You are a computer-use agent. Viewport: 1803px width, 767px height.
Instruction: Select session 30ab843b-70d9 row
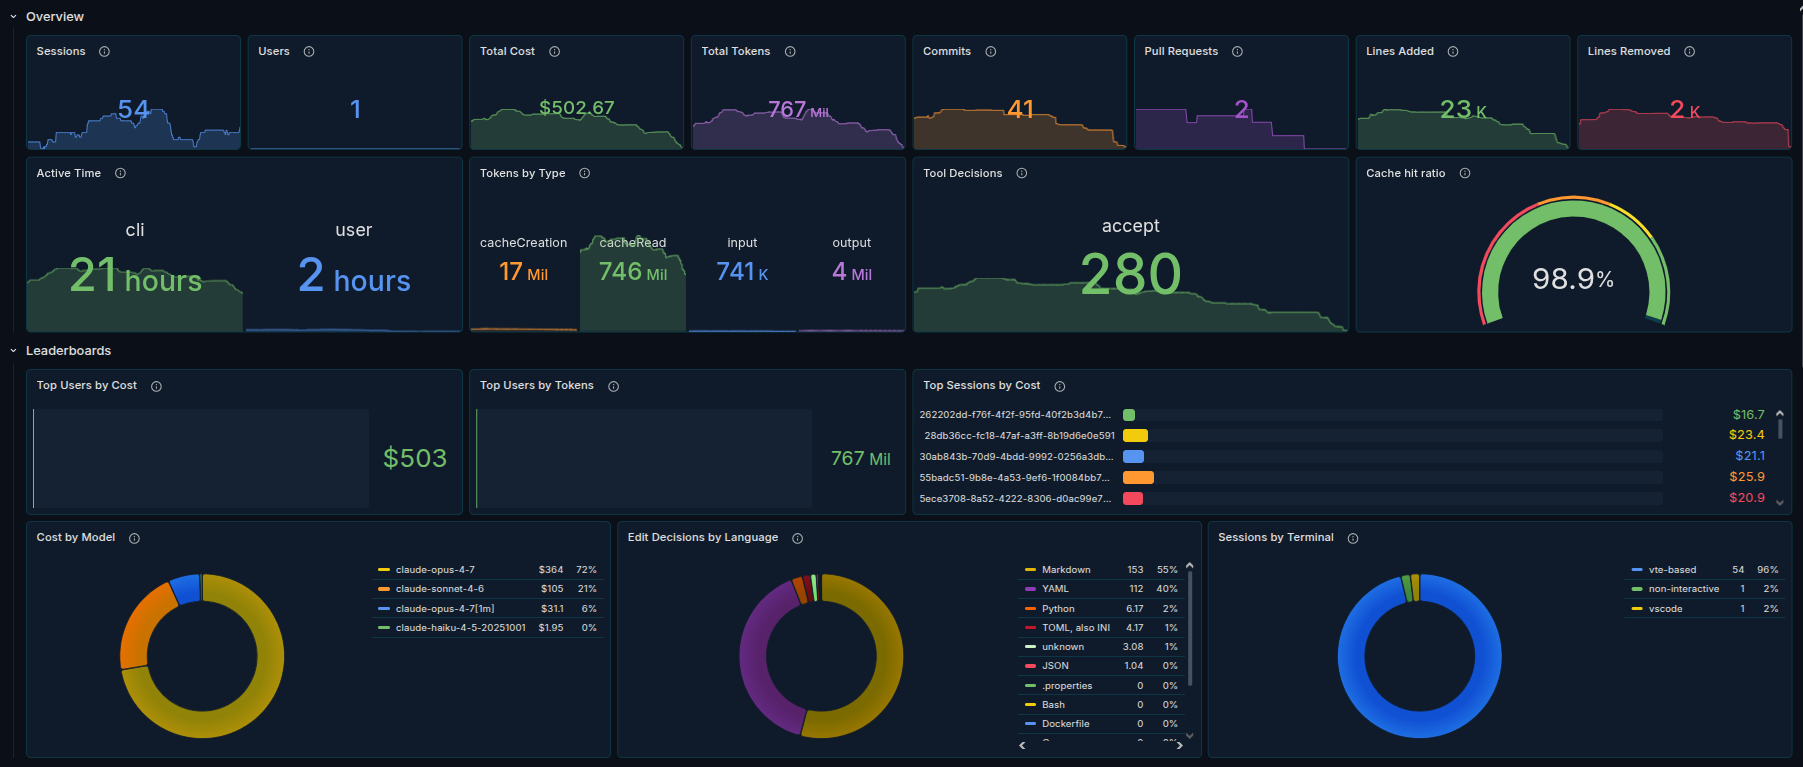(x=1344, y=457)
